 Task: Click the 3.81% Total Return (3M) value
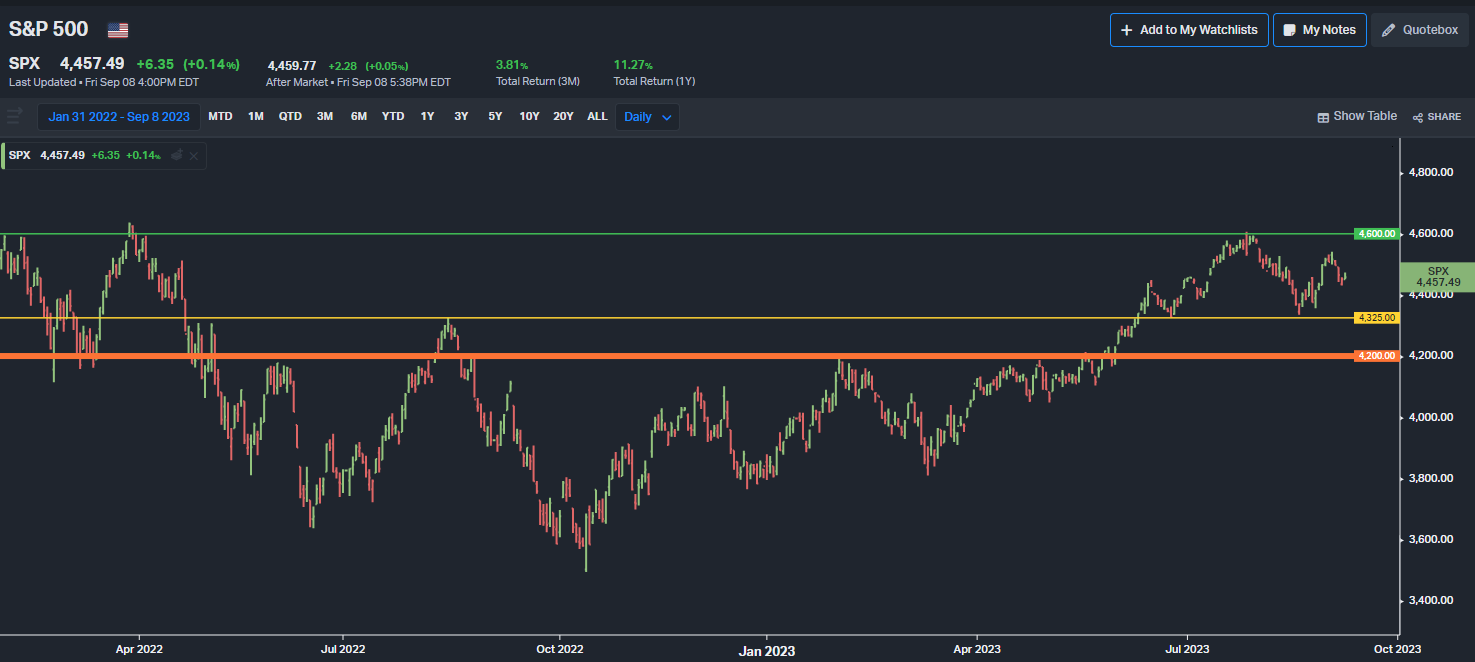[512, 65]
